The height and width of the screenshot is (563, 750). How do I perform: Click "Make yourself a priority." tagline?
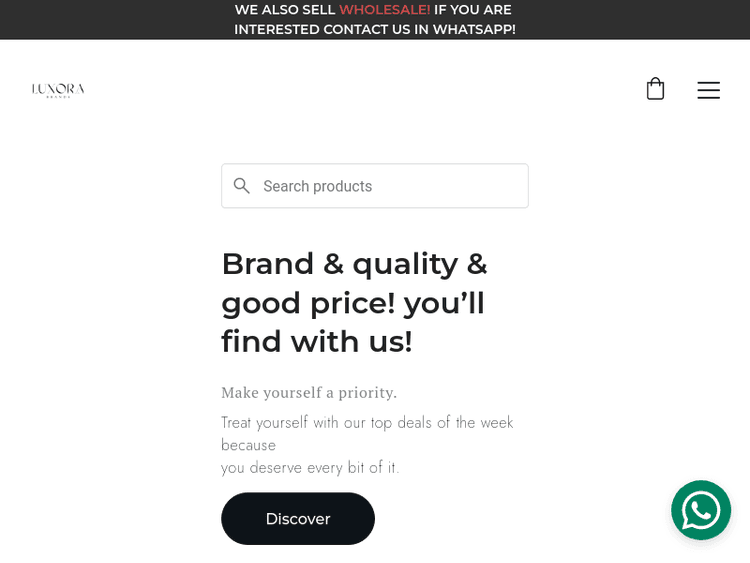pos(309,393)
